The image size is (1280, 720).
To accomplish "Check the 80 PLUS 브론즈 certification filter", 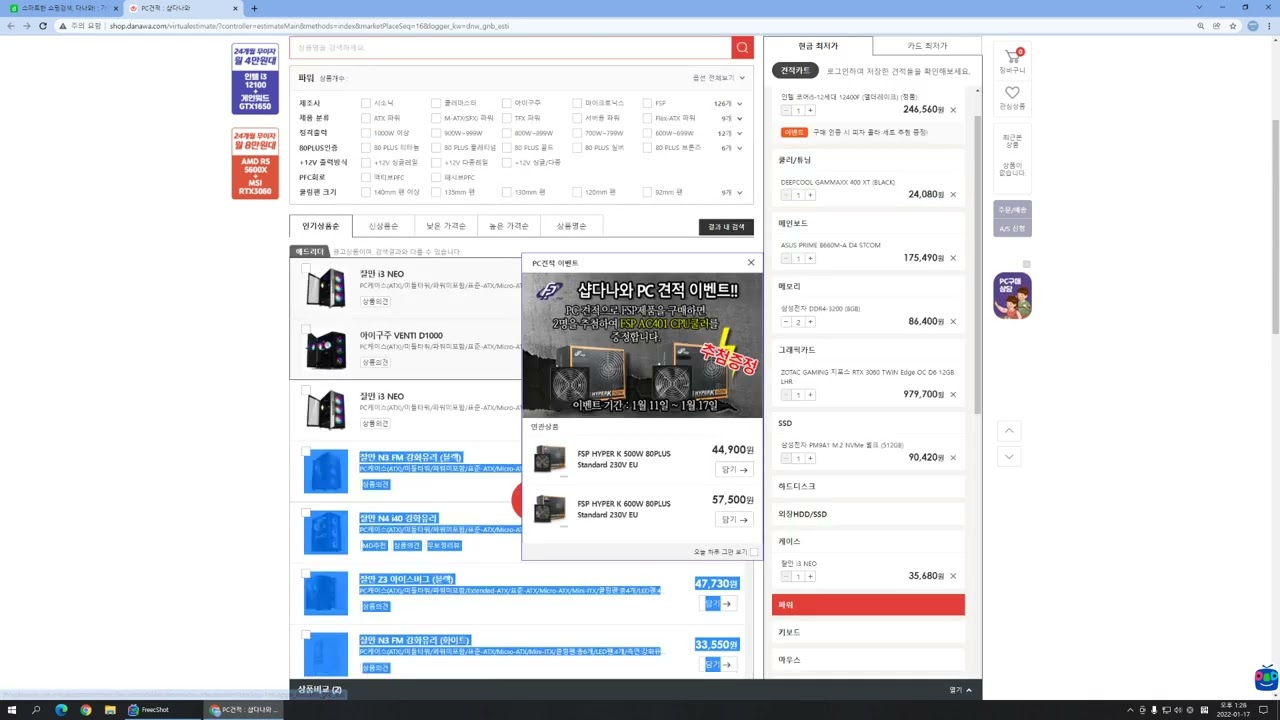I will pos(648,148).
